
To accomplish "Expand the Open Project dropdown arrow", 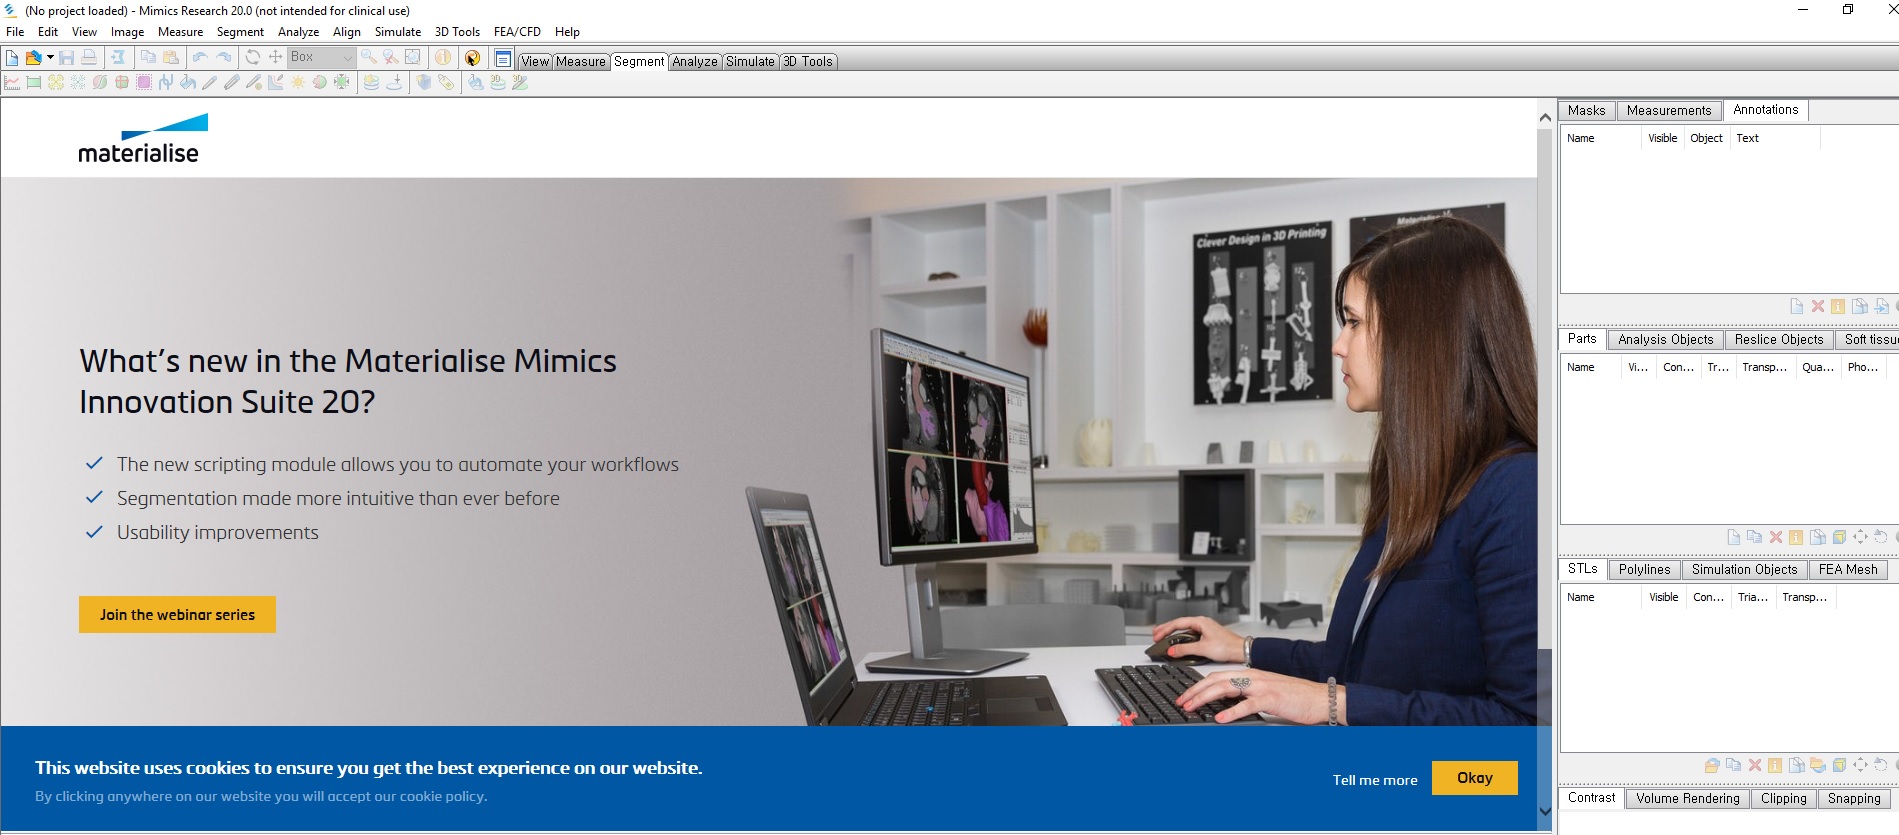I will pos(50,58).
